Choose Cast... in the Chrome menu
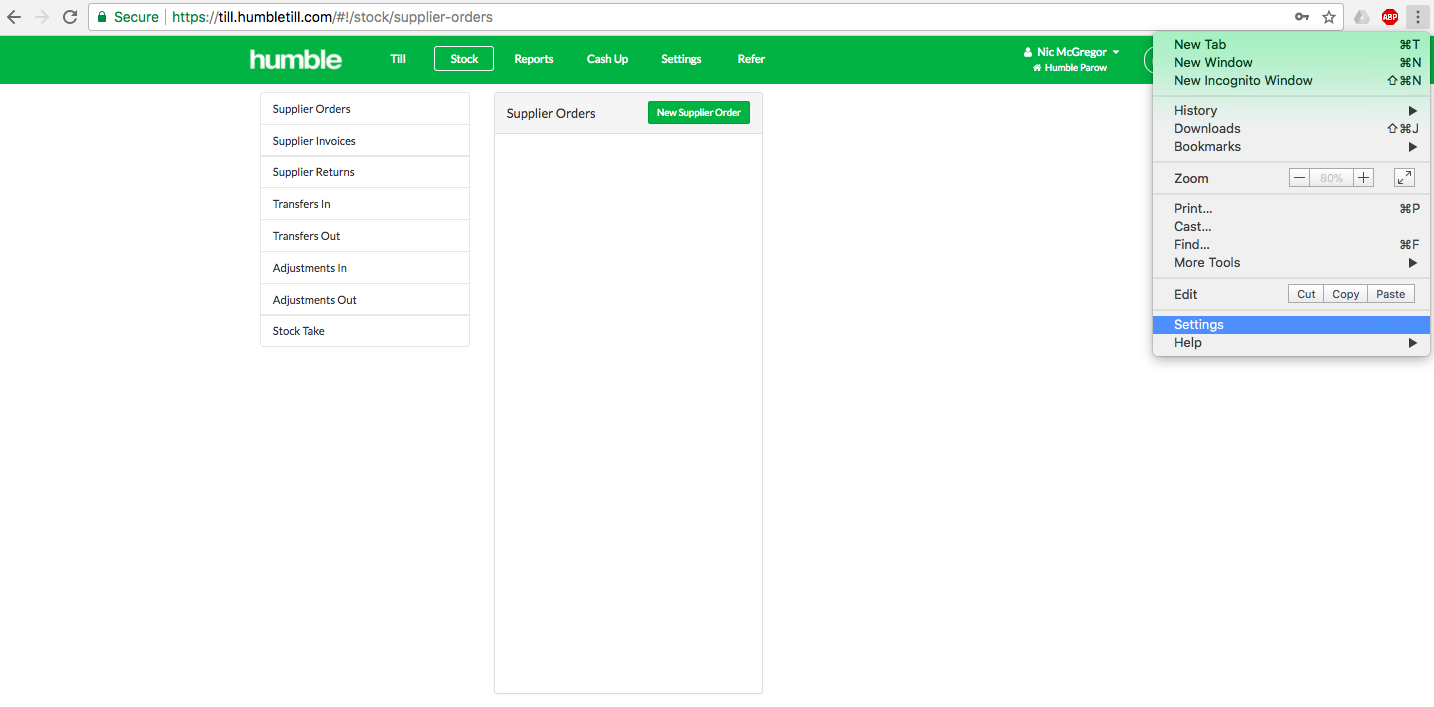 tap(1291, 226)
